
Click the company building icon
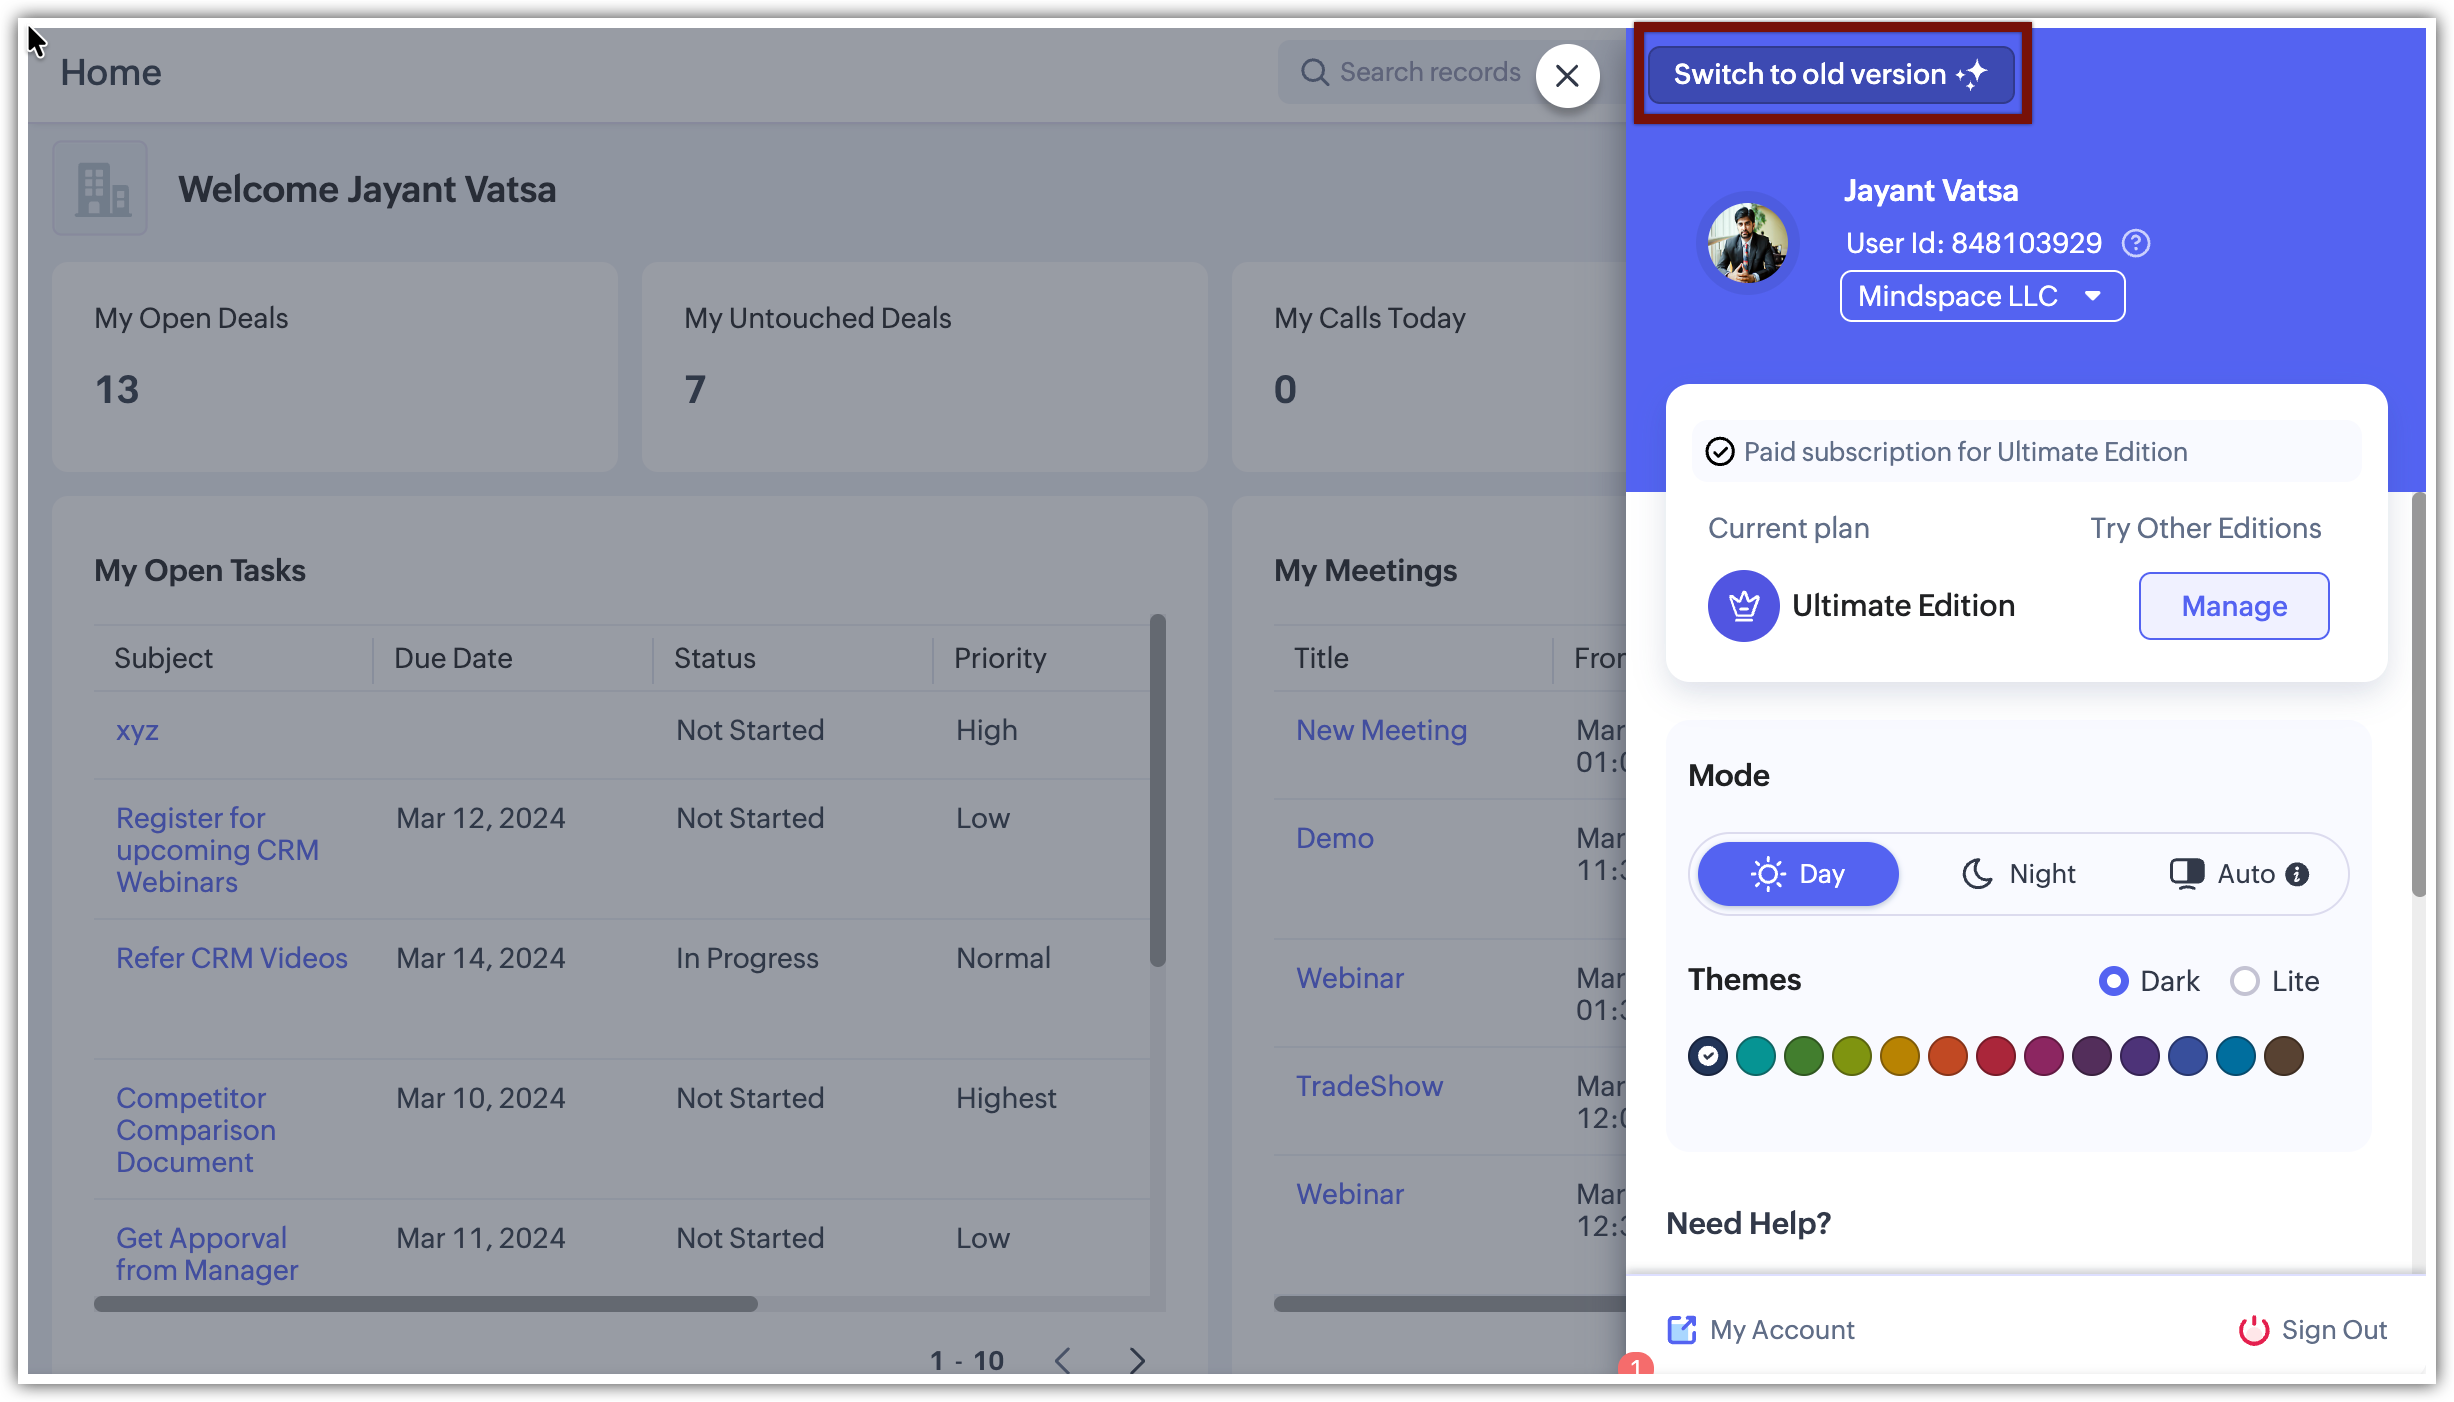(x=101, y=189)
